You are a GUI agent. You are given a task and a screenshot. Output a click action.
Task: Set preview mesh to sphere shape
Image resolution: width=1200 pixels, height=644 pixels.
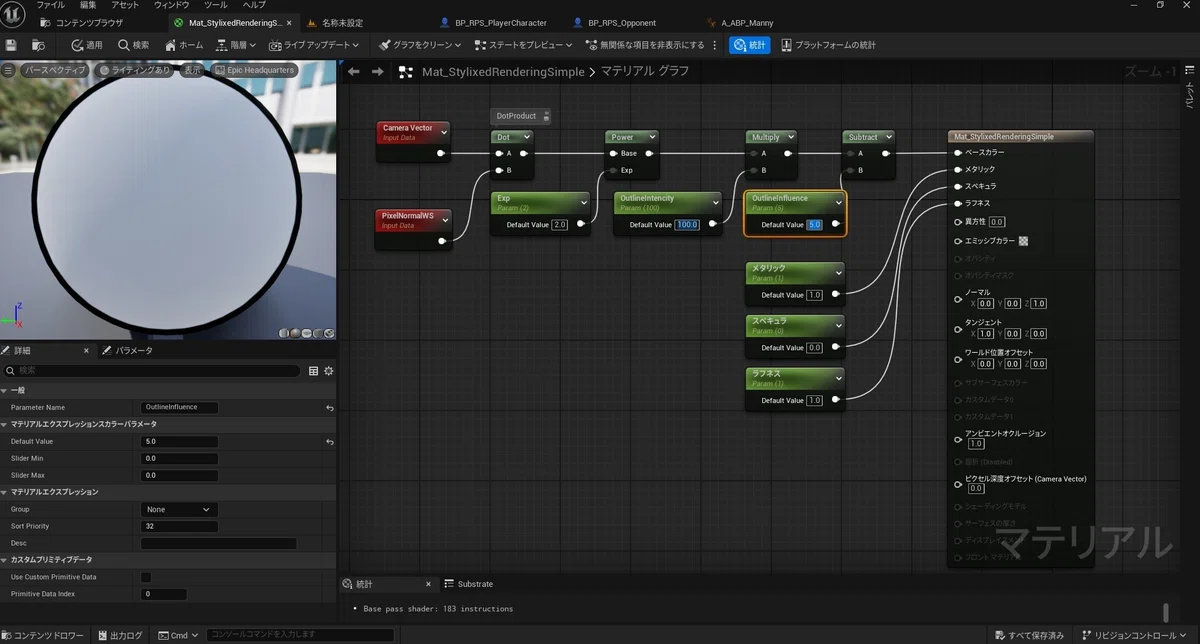tap(296, 332)
